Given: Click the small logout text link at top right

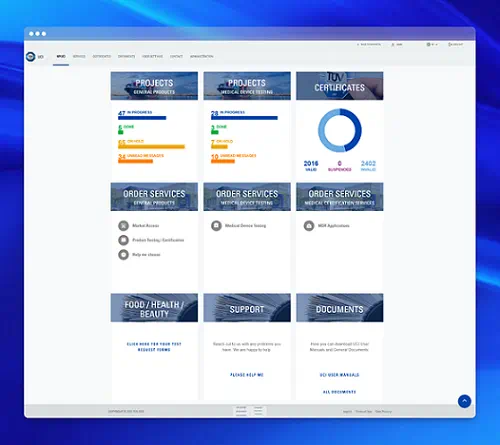Looking at the screenshot, I should click(457, 44).
